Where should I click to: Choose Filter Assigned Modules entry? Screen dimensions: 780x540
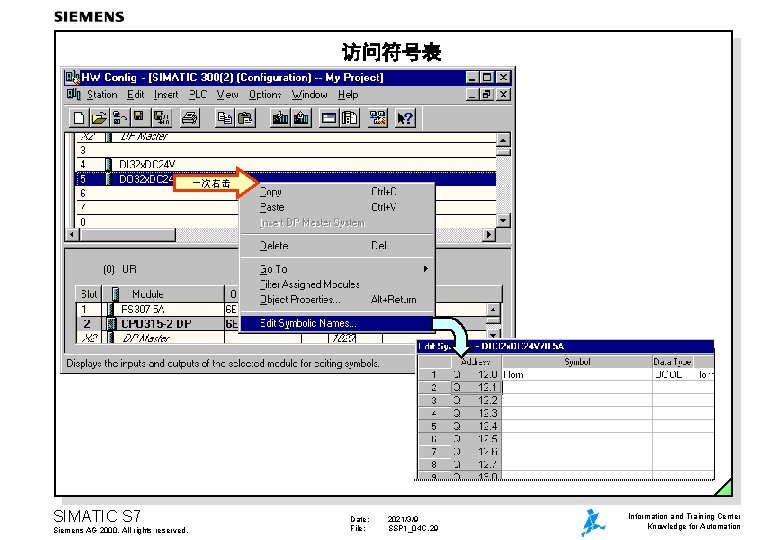(337, 284)
